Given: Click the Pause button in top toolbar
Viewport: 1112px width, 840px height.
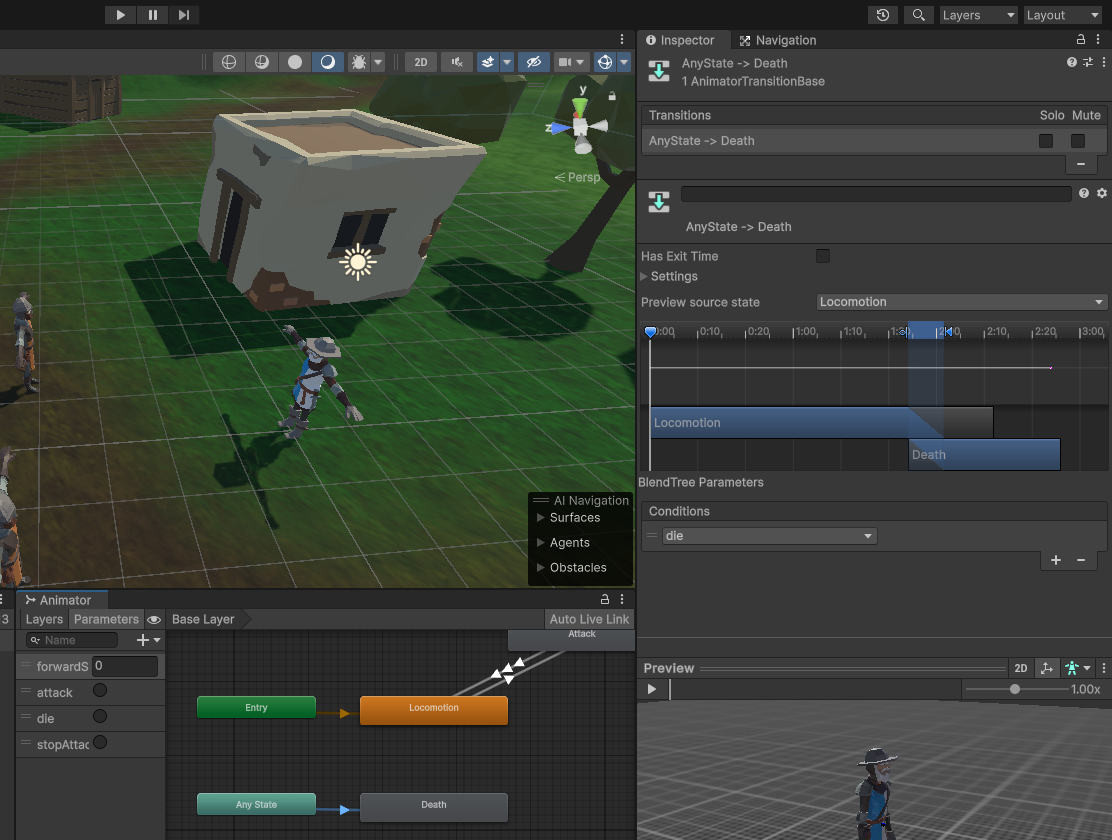Looking at the screenshot, I should (x=152, y=15).
